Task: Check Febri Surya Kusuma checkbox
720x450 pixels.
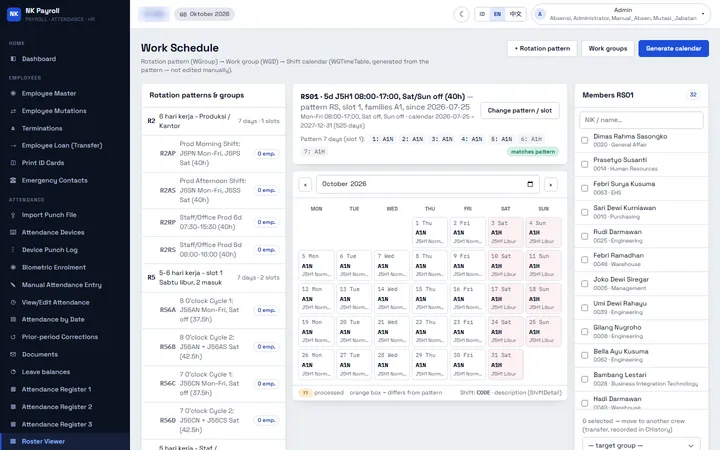Action: tap(585, 188)
